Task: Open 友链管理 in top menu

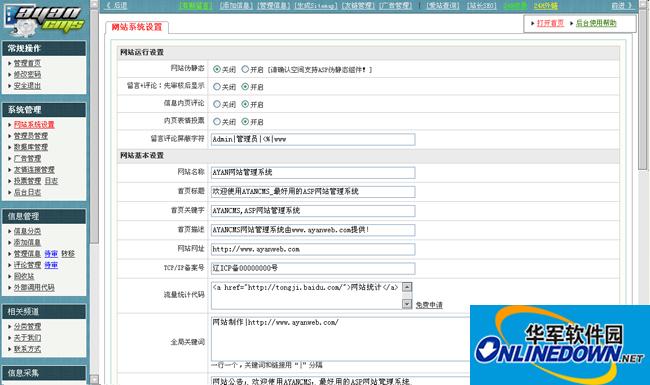Action: pyautogui.click(x=358, y=5)
